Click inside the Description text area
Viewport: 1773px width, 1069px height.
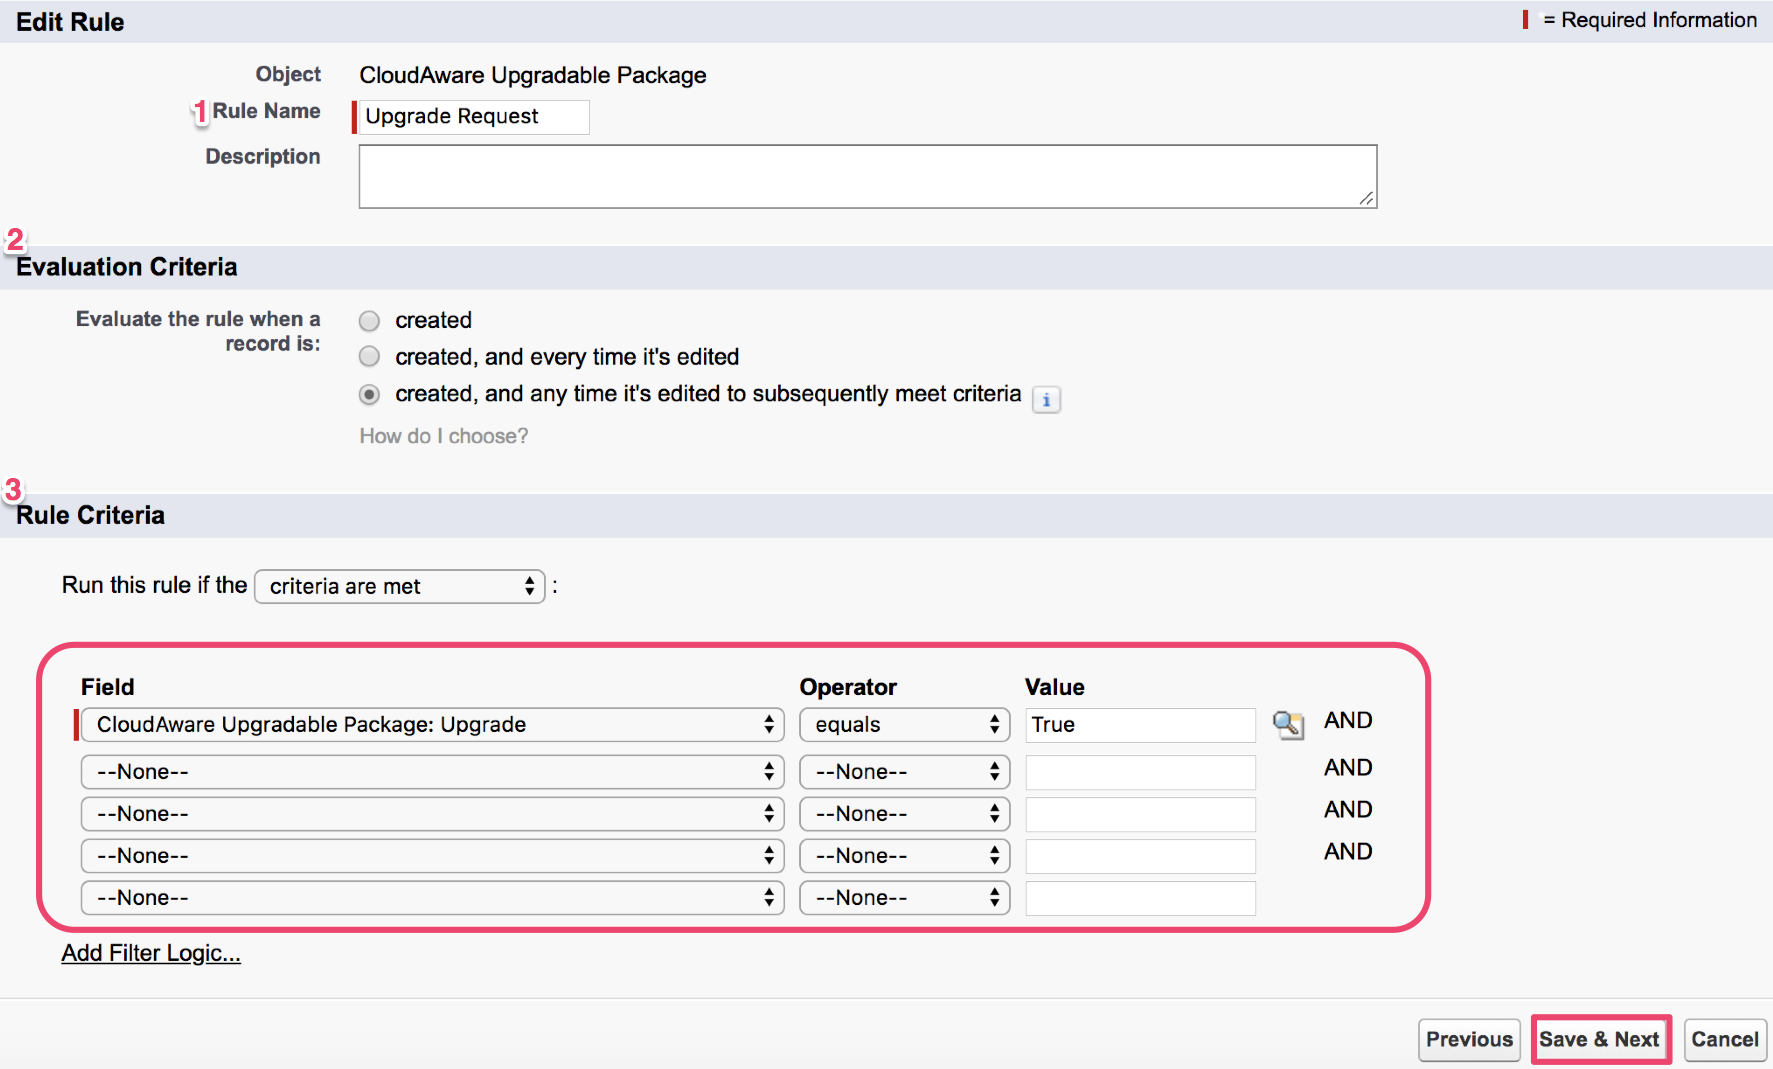coord(867,177)
